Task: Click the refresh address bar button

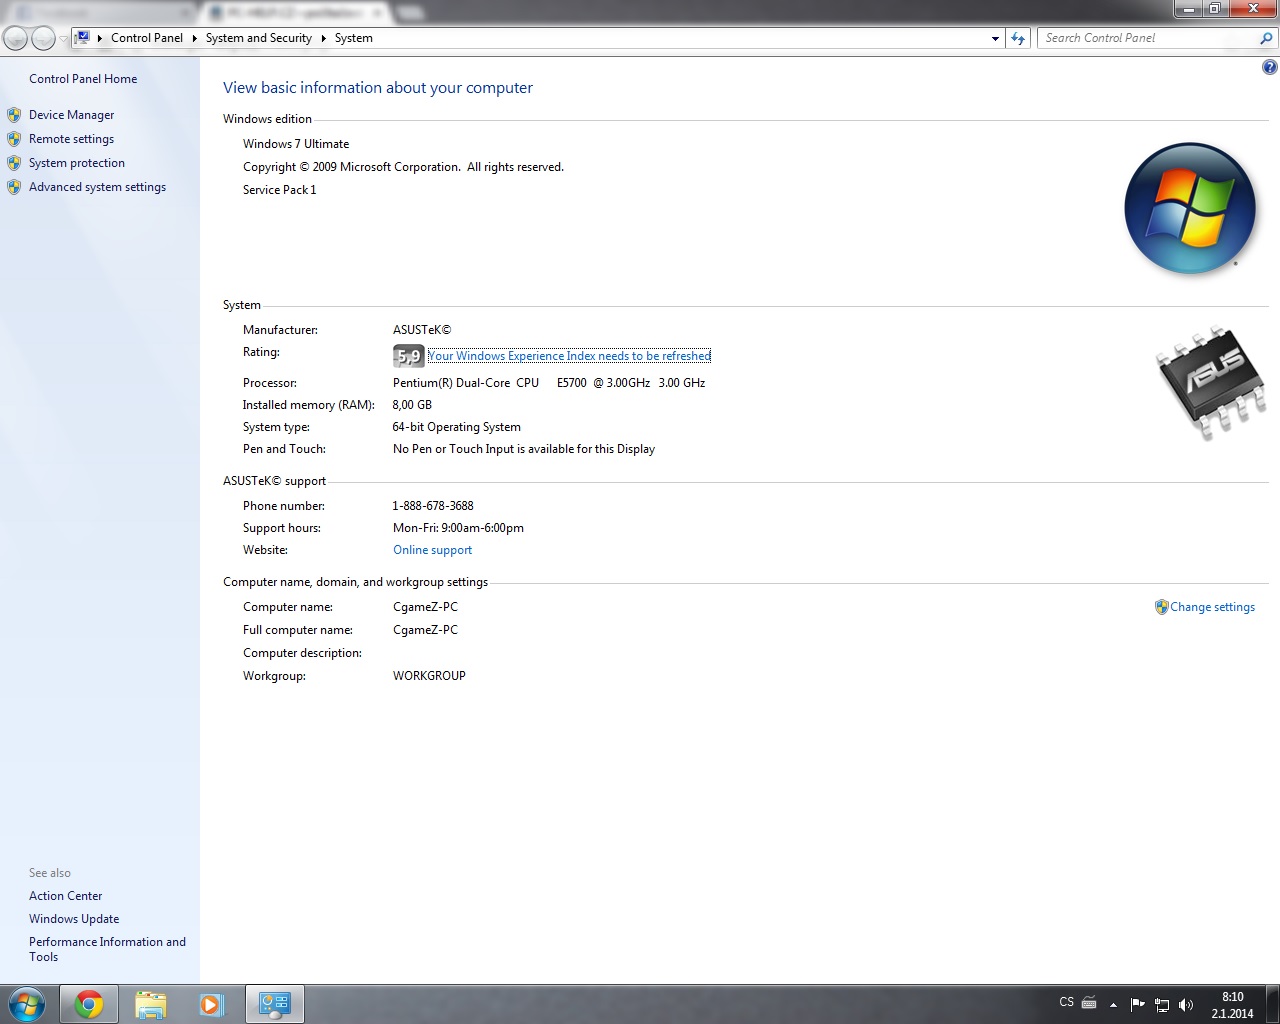Action: 1018,38
